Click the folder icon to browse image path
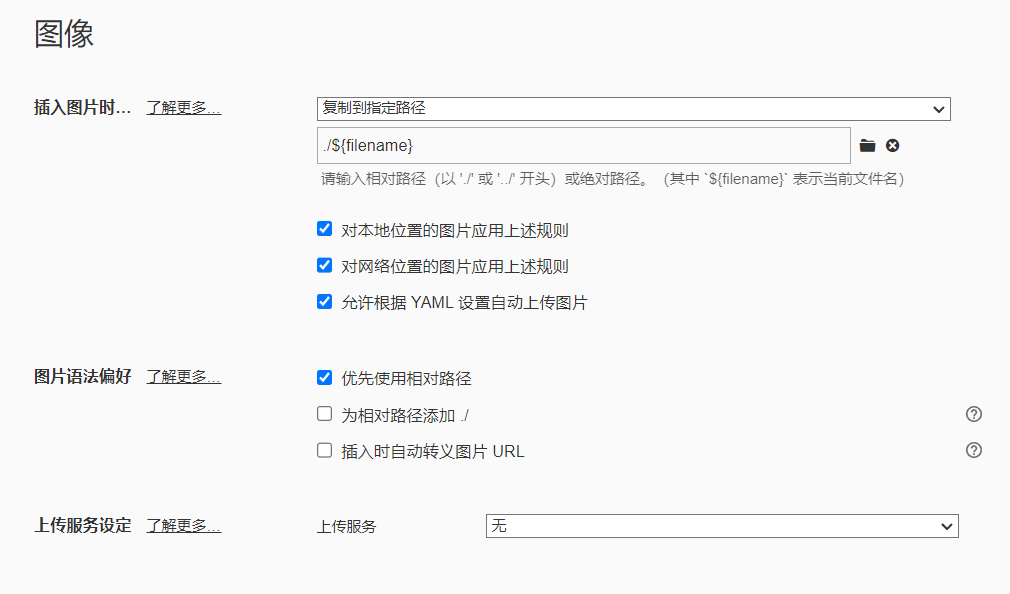 [867, 146]
